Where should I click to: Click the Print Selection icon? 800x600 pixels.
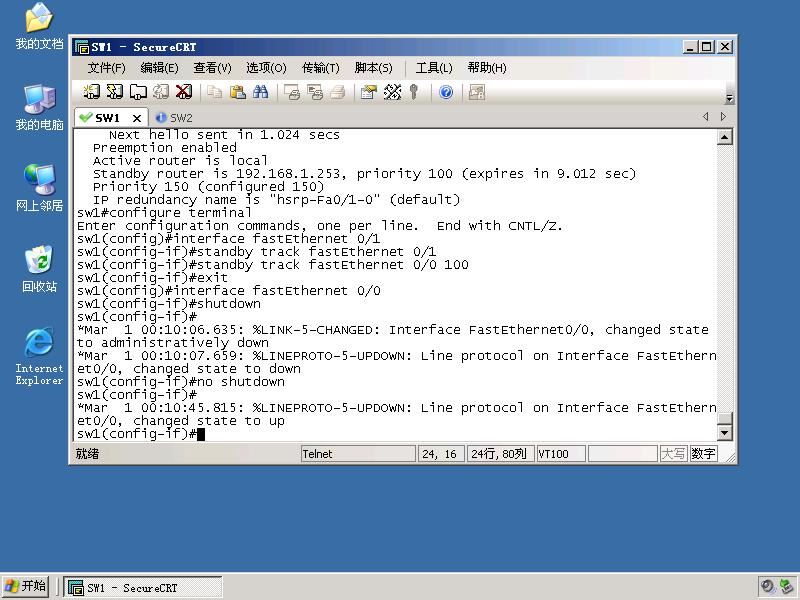pyautogui.click(x=315, y=92)
